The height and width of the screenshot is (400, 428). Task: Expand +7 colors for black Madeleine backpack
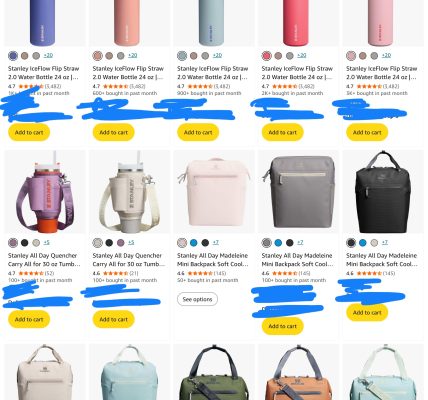385,242
